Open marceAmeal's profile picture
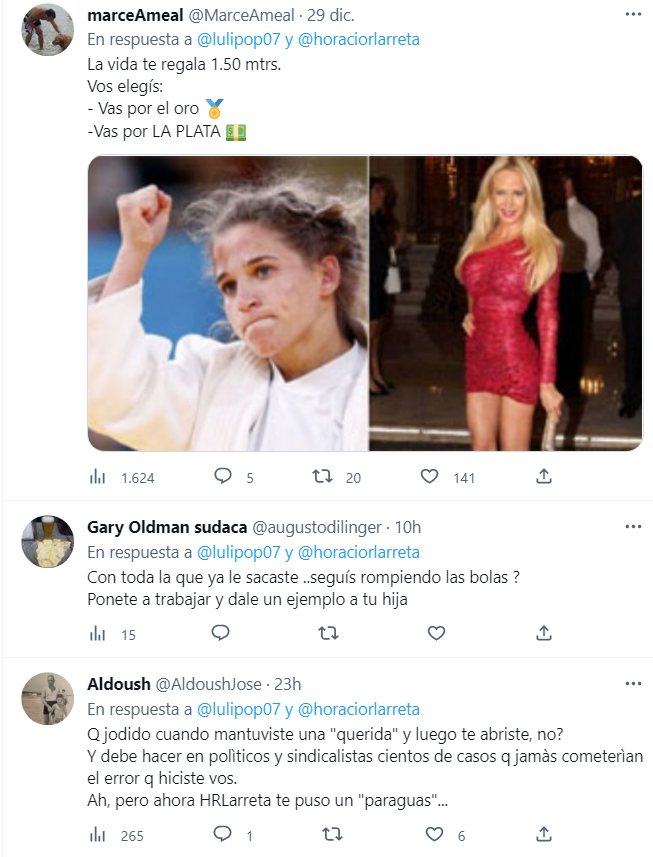This screenshot has height=857, width=653. tap(48, 30)
